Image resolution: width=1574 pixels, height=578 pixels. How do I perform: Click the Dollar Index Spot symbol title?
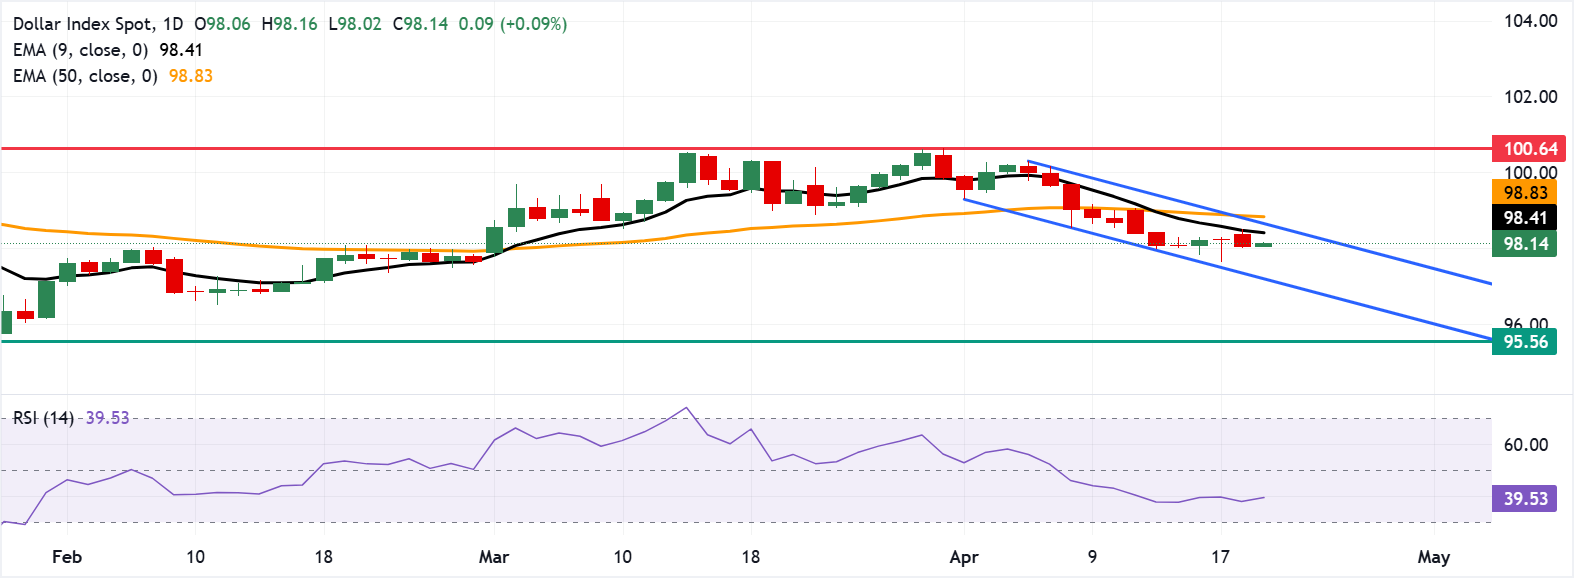[x=85, y=23]
